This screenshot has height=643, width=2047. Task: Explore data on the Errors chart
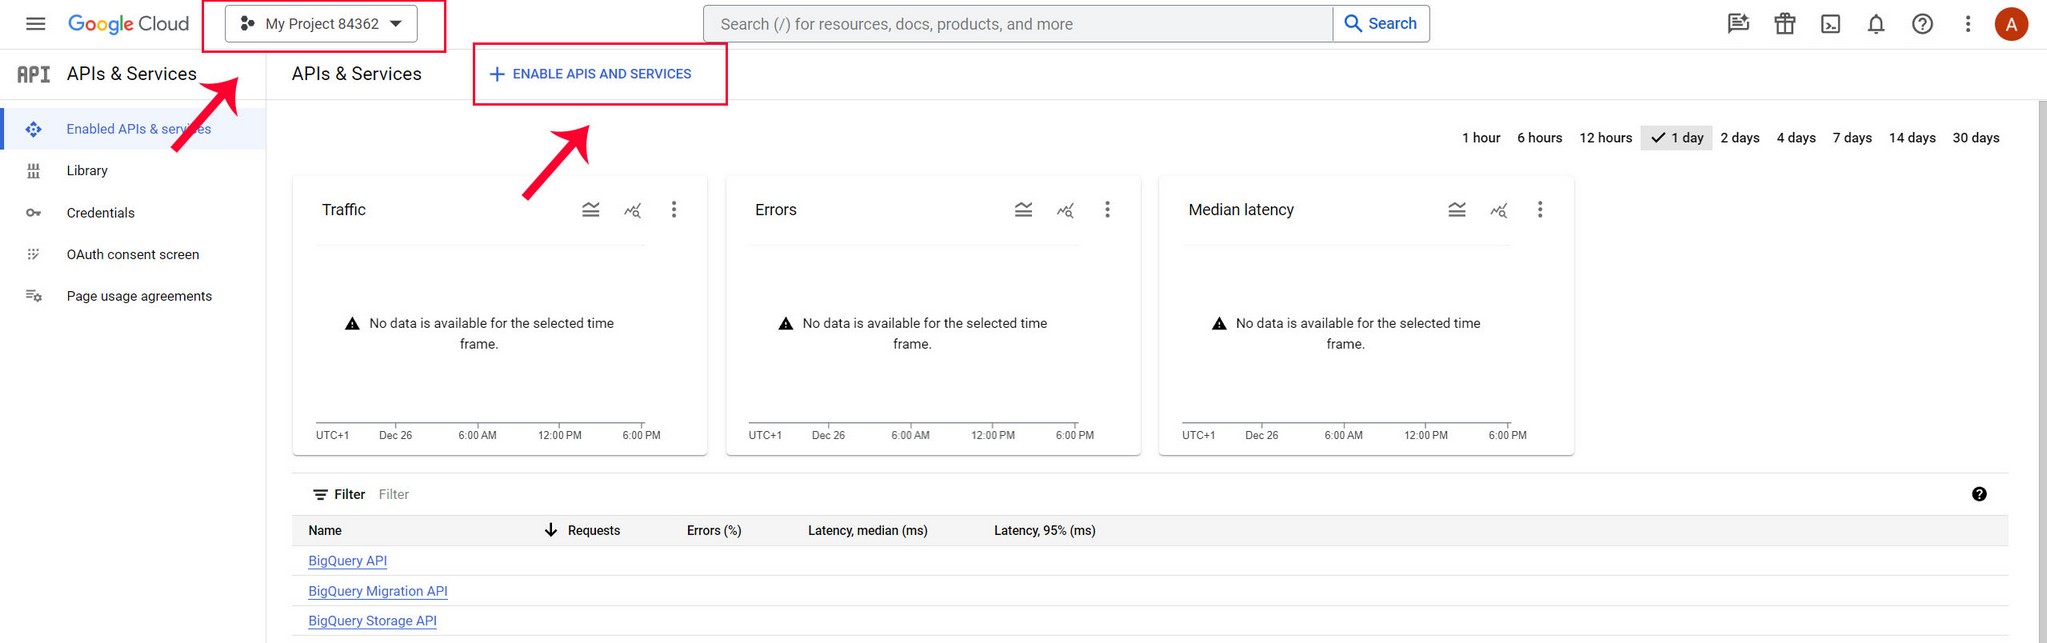[x=1065, y=210]
